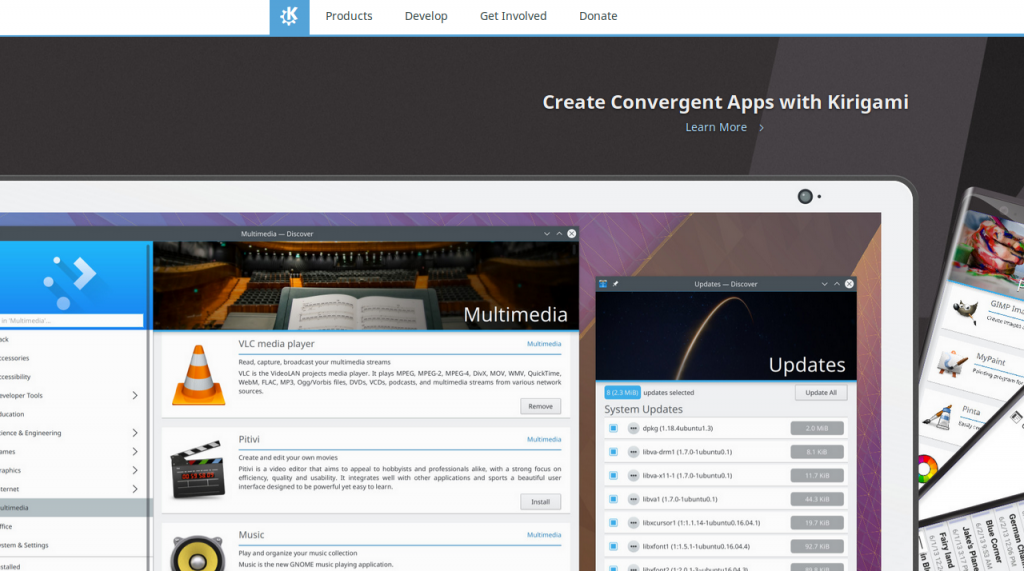This screenshot has height=571, width=1024.
Task: Uncheck the libva-x11-1 update checkbox
Action: click(613, 476)
